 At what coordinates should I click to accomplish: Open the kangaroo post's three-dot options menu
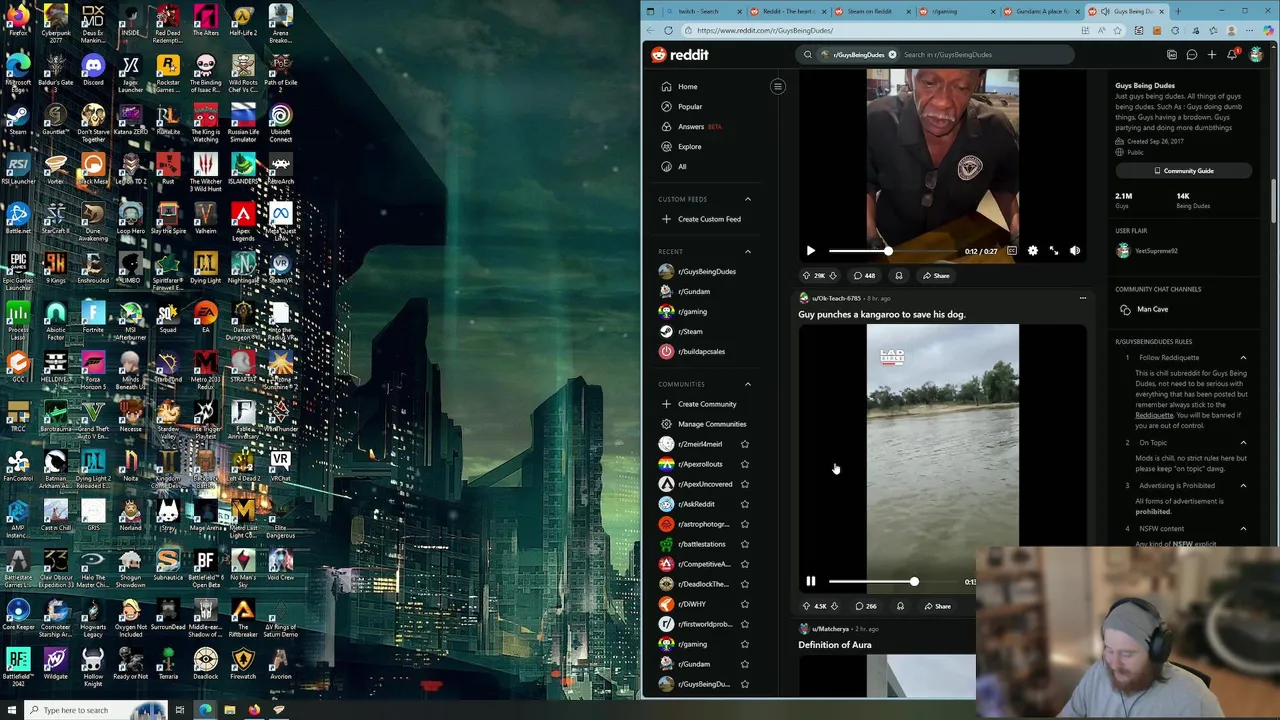pos(1082,298)
